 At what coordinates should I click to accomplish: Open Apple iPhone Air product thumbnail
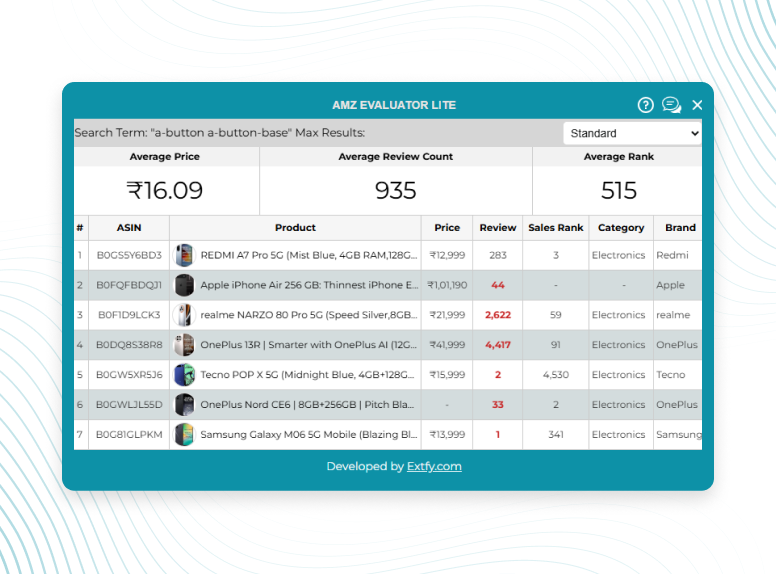click(x=184, y=285)
